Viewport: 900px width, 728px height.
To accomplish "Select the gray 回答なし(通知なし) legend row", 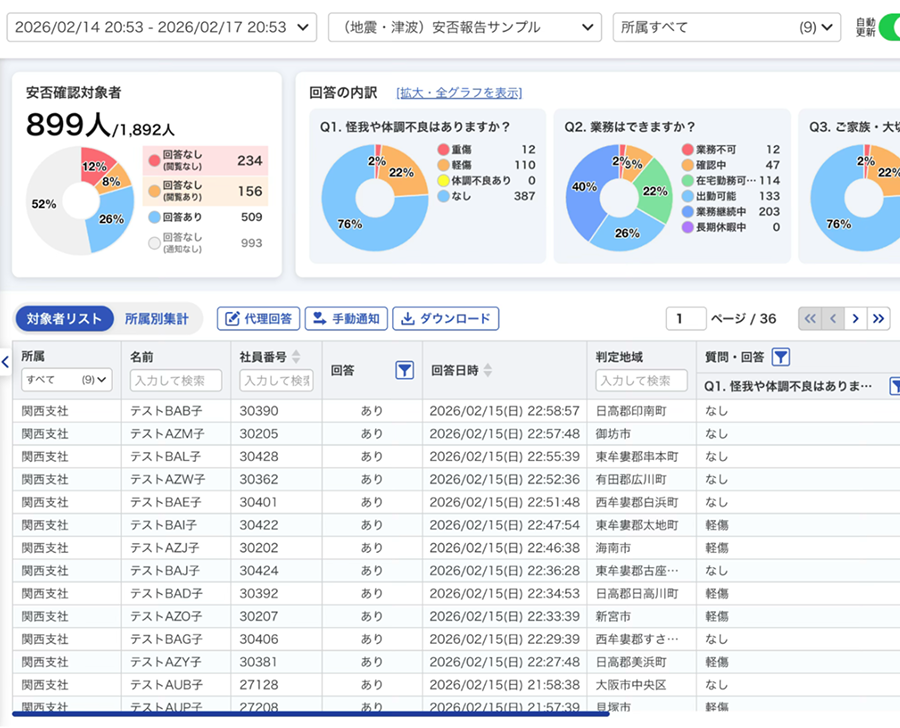I will tap(205, 242).
